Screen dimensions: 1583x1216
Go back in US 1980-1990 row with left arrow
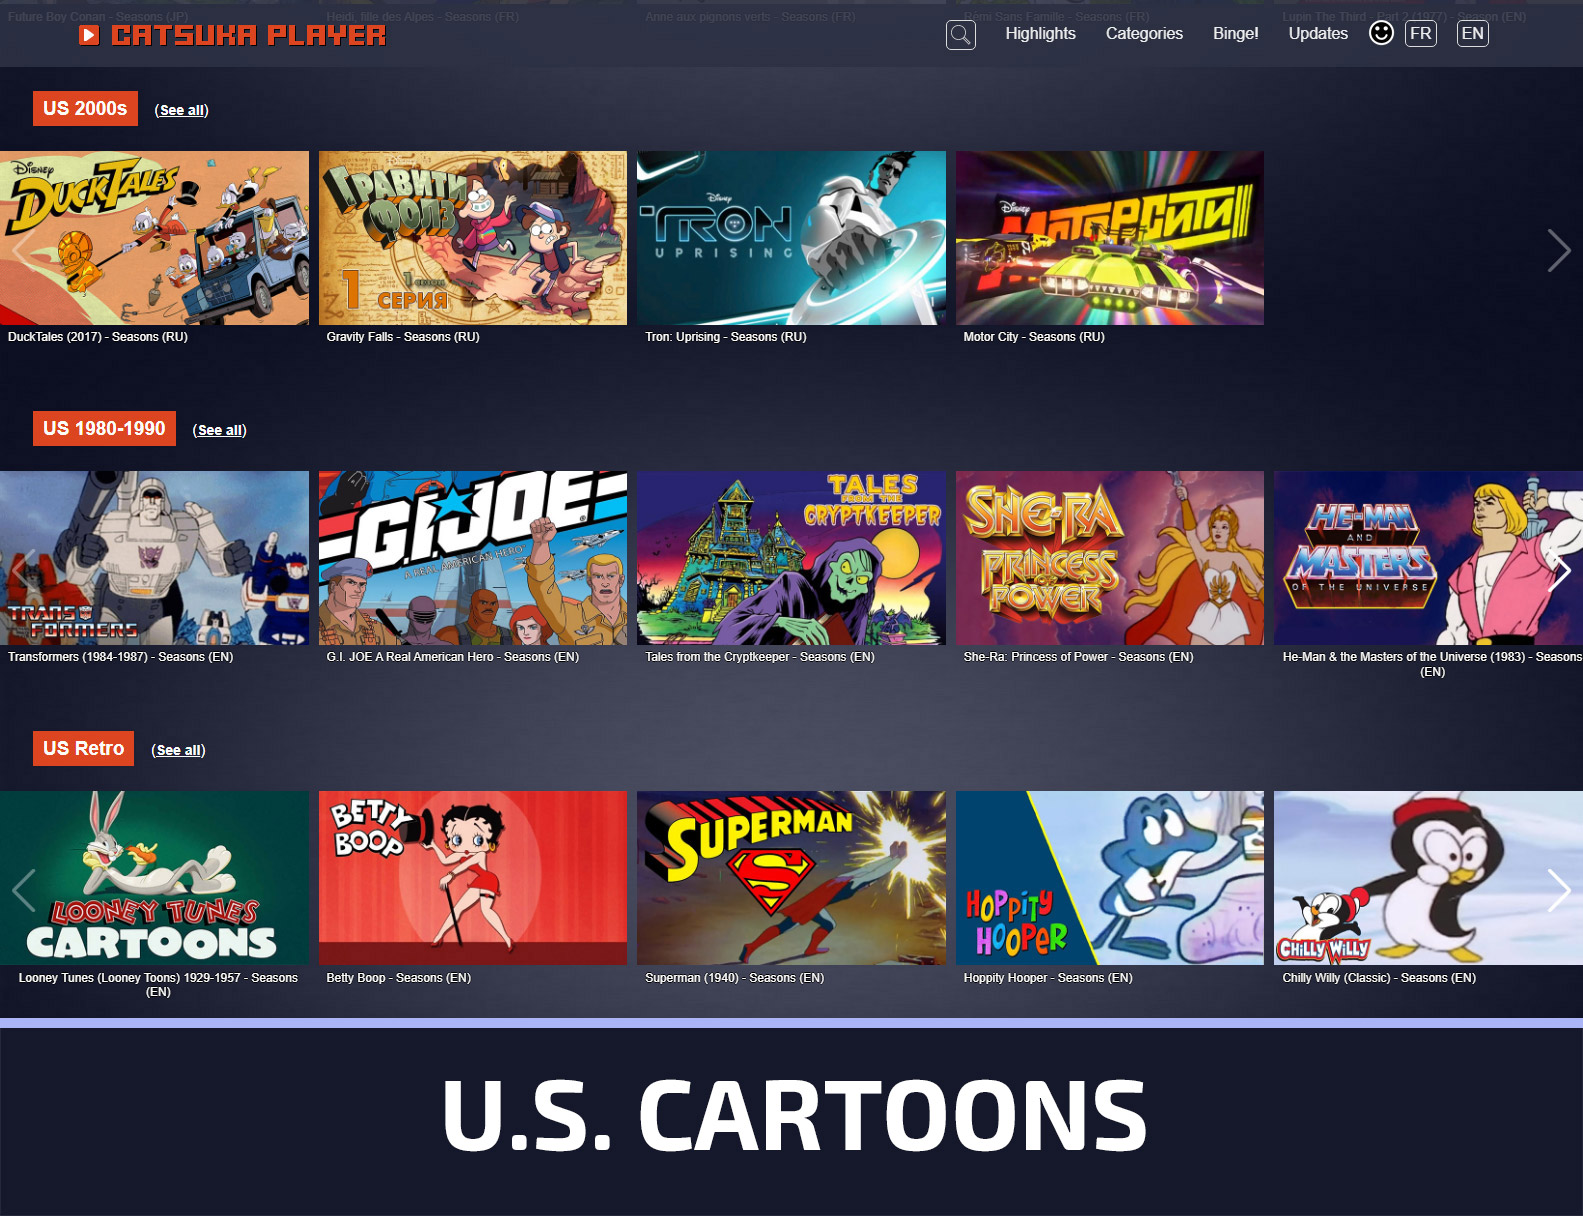coord(23,570)
